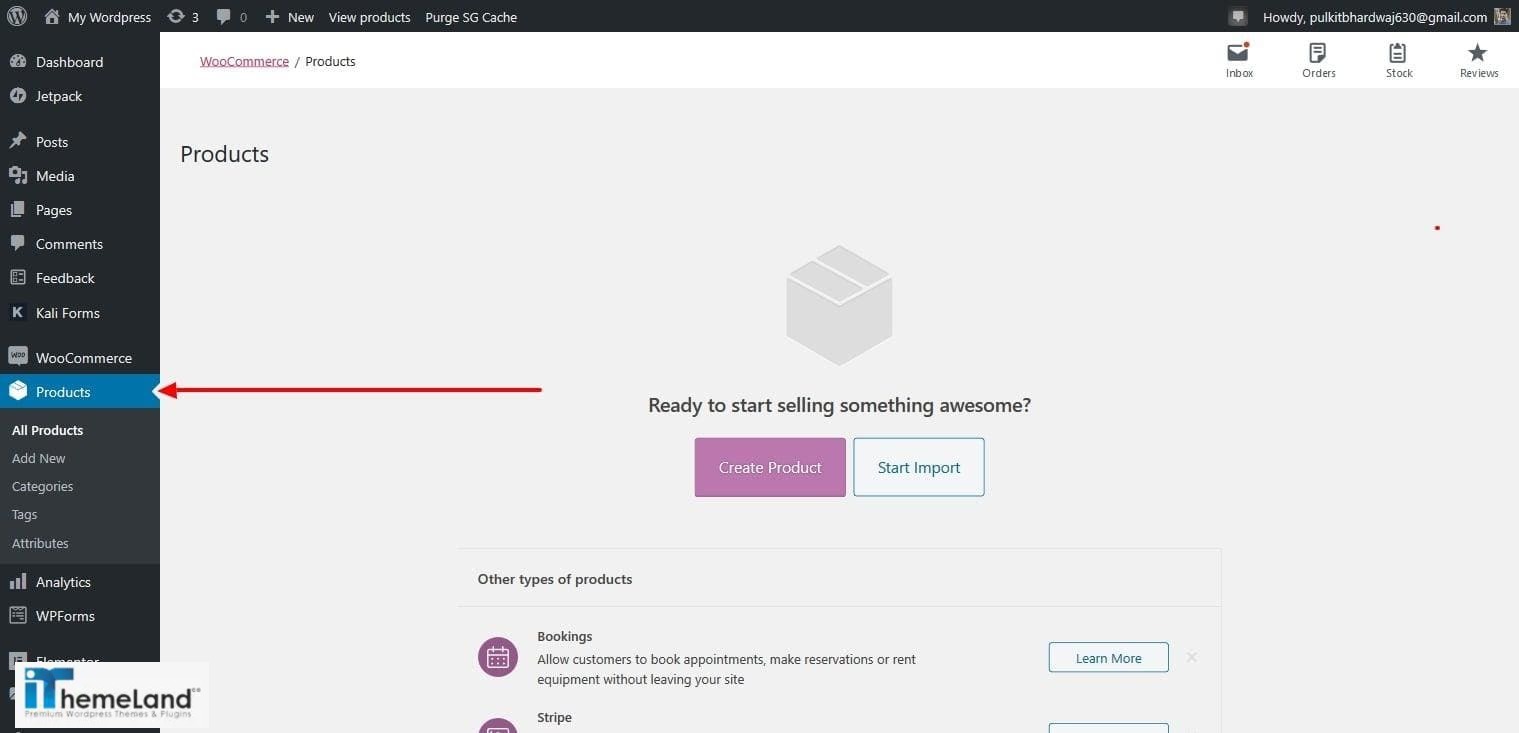The image size is (1519, 733).
Task: Click the WPForms sidebar icon
Action: (x=18, y=615)
